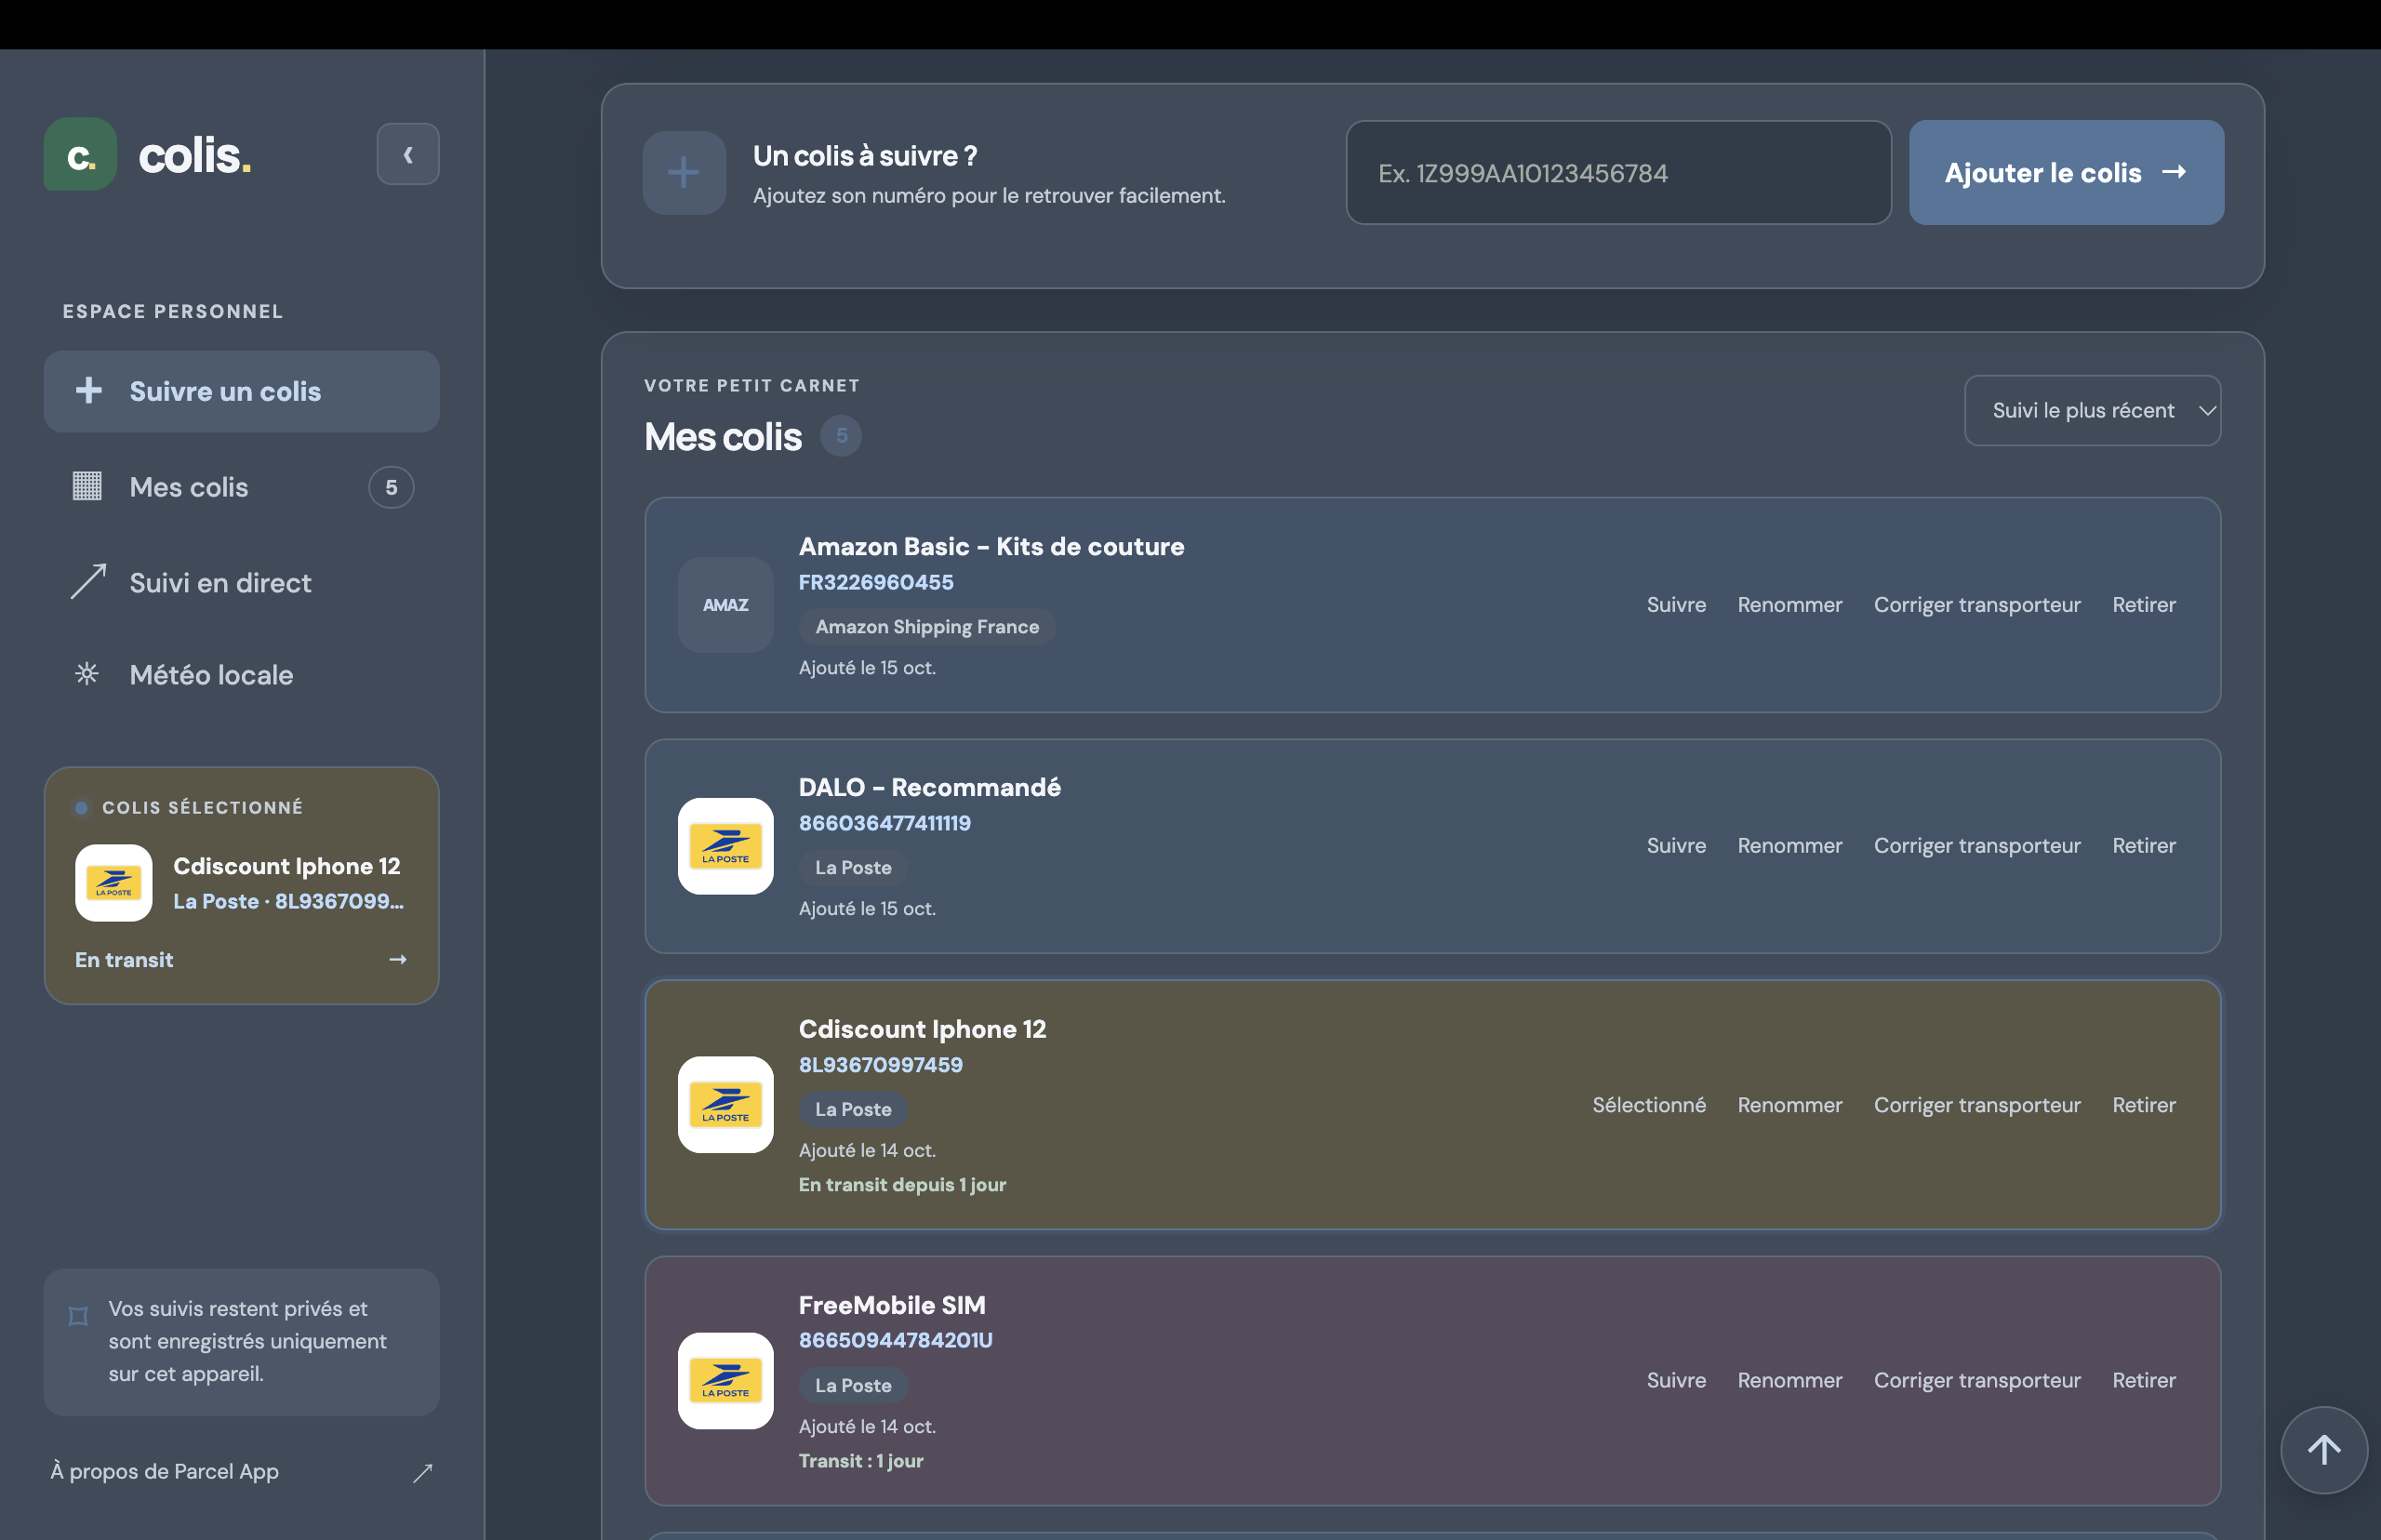Click Amazon Basic – Kits de couture title
Image resolution: width=2381 pixels, height=1540 pixels.
tap(991, 546)
